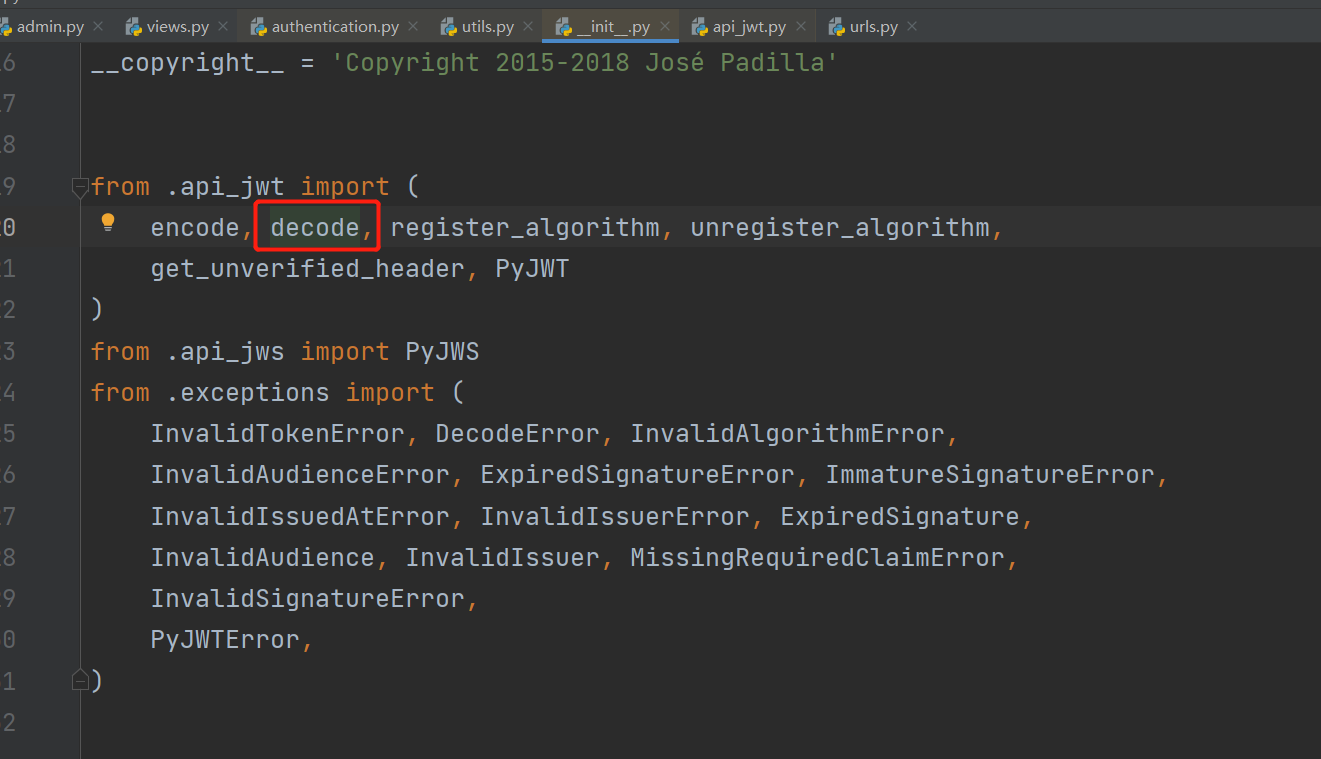Place cursor on InvalidIssuedAtError

(300, 517)
